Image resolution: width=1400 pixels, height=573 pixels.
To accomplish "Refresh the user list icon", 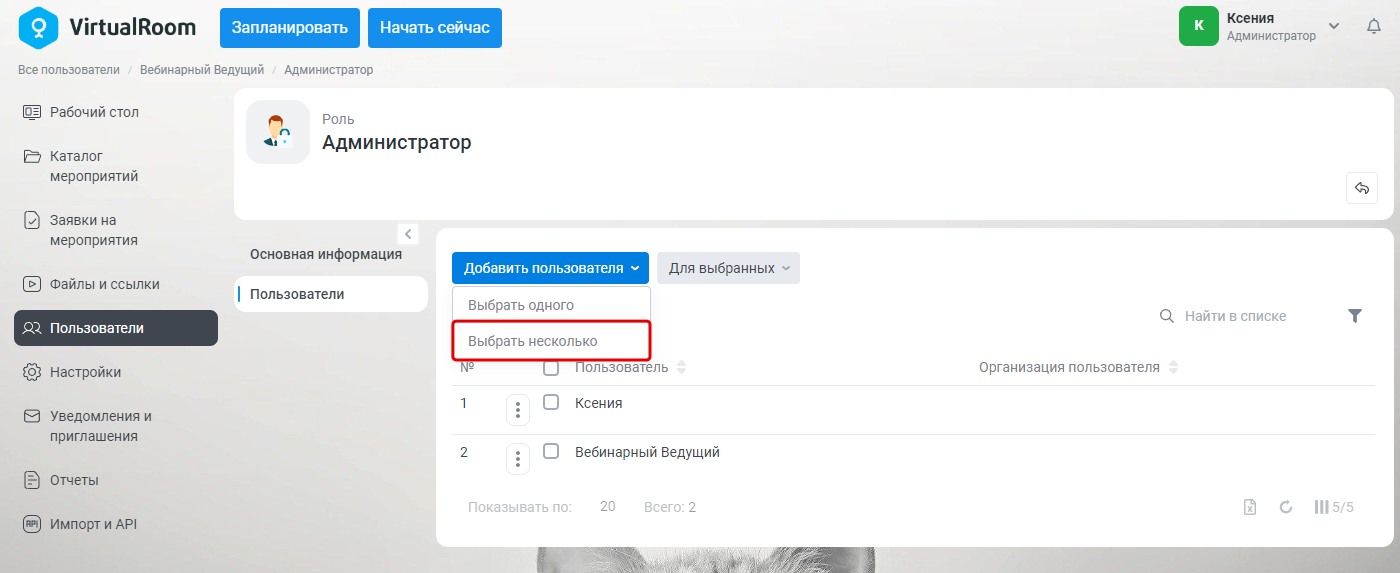I will click(1287, 507).
